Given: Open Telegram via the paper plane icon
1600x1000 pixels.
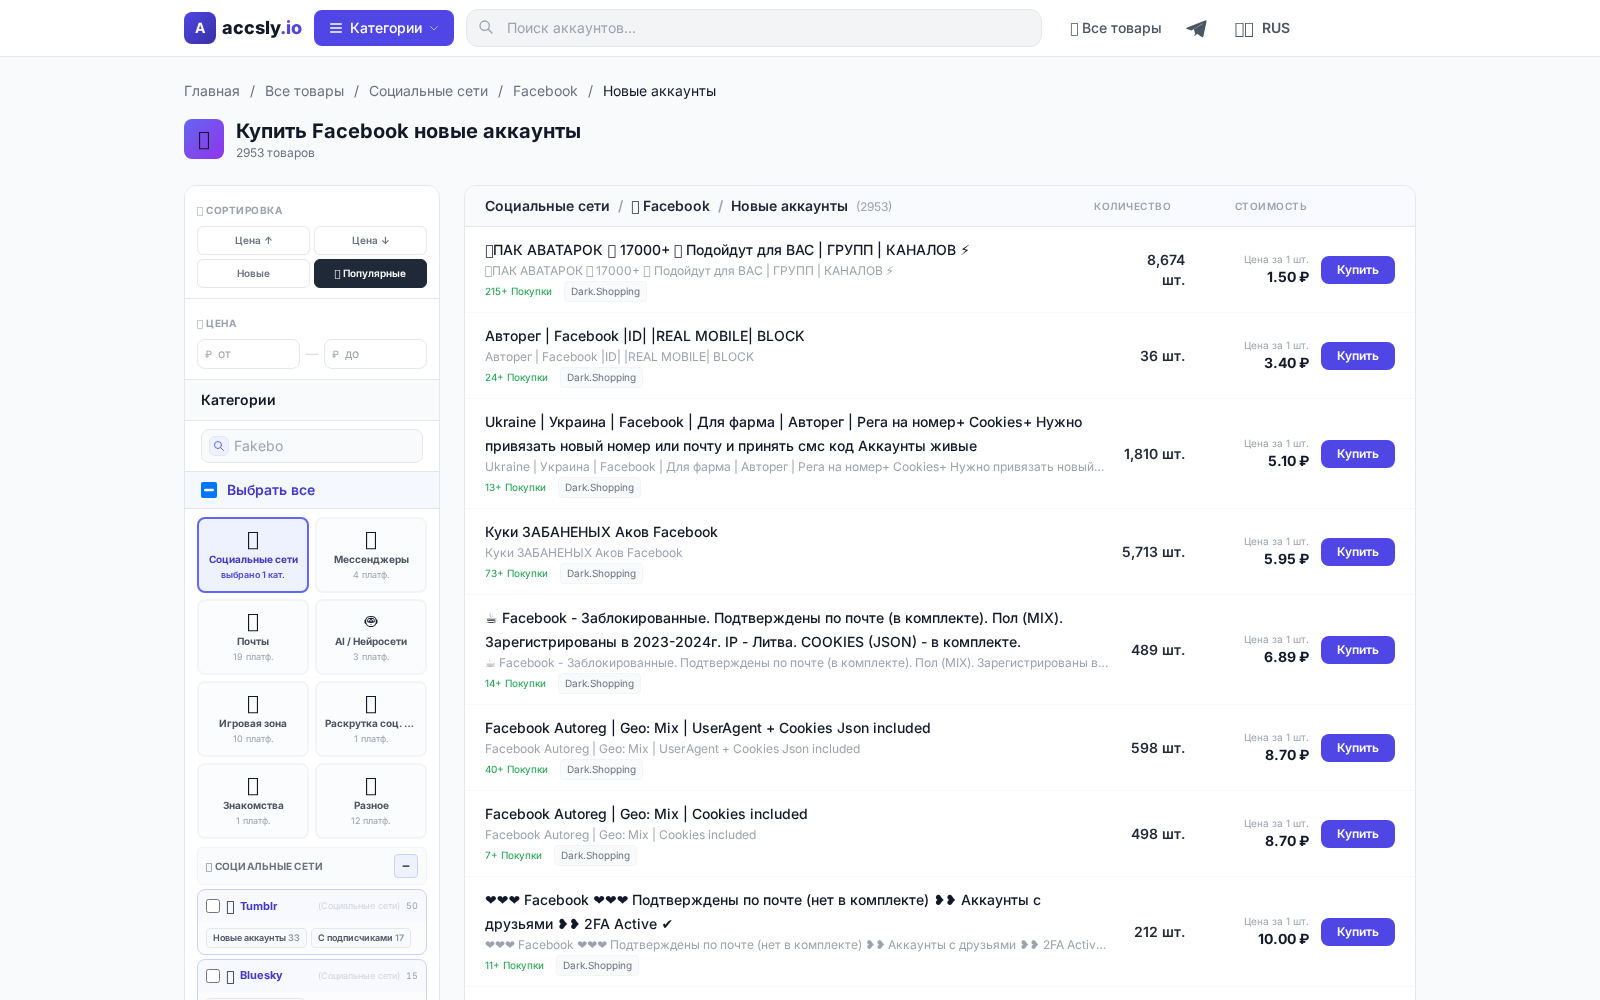Looking at the screenshot, I should 1196,28.
